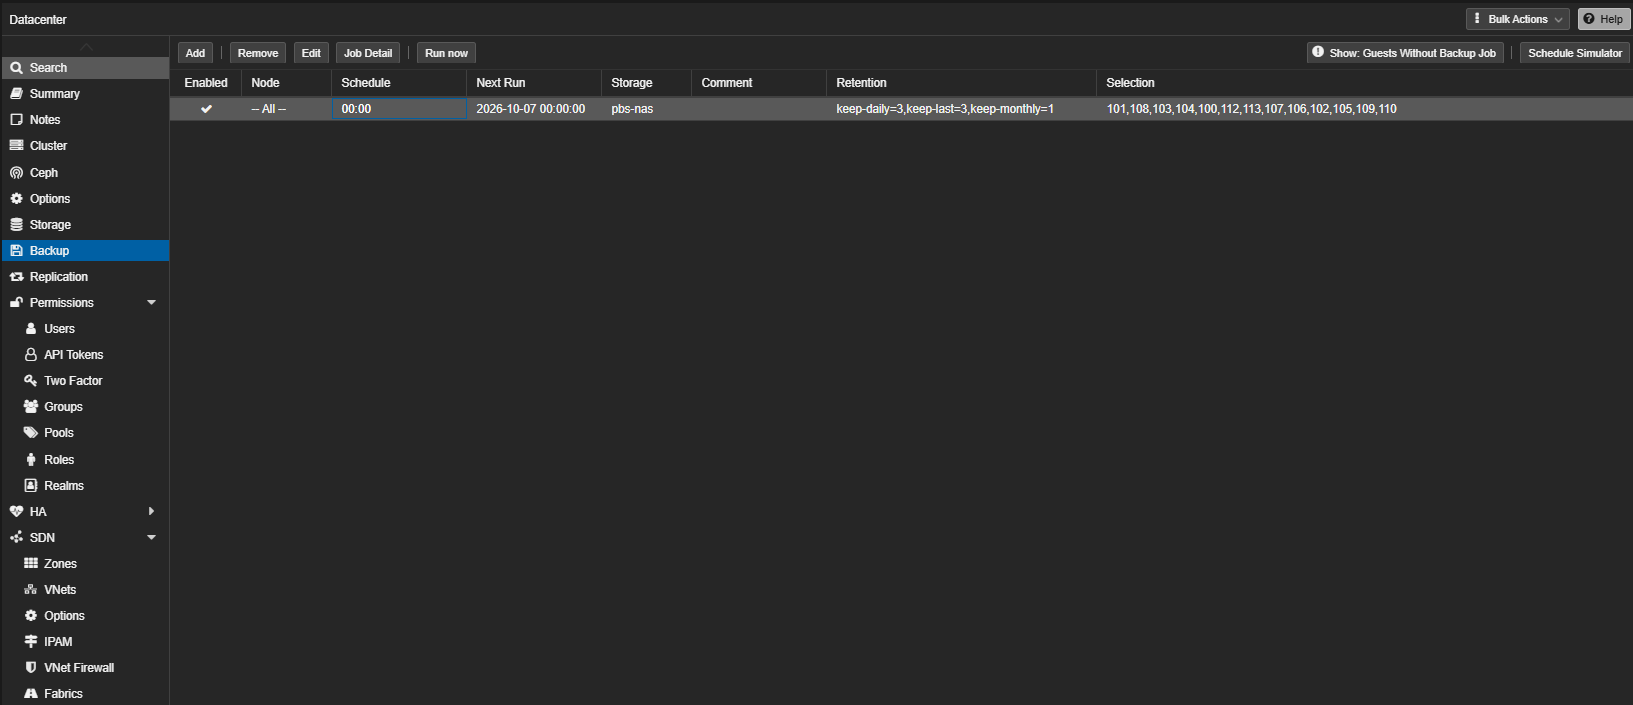Click the Summary book icon

click(x=16, y=94)
